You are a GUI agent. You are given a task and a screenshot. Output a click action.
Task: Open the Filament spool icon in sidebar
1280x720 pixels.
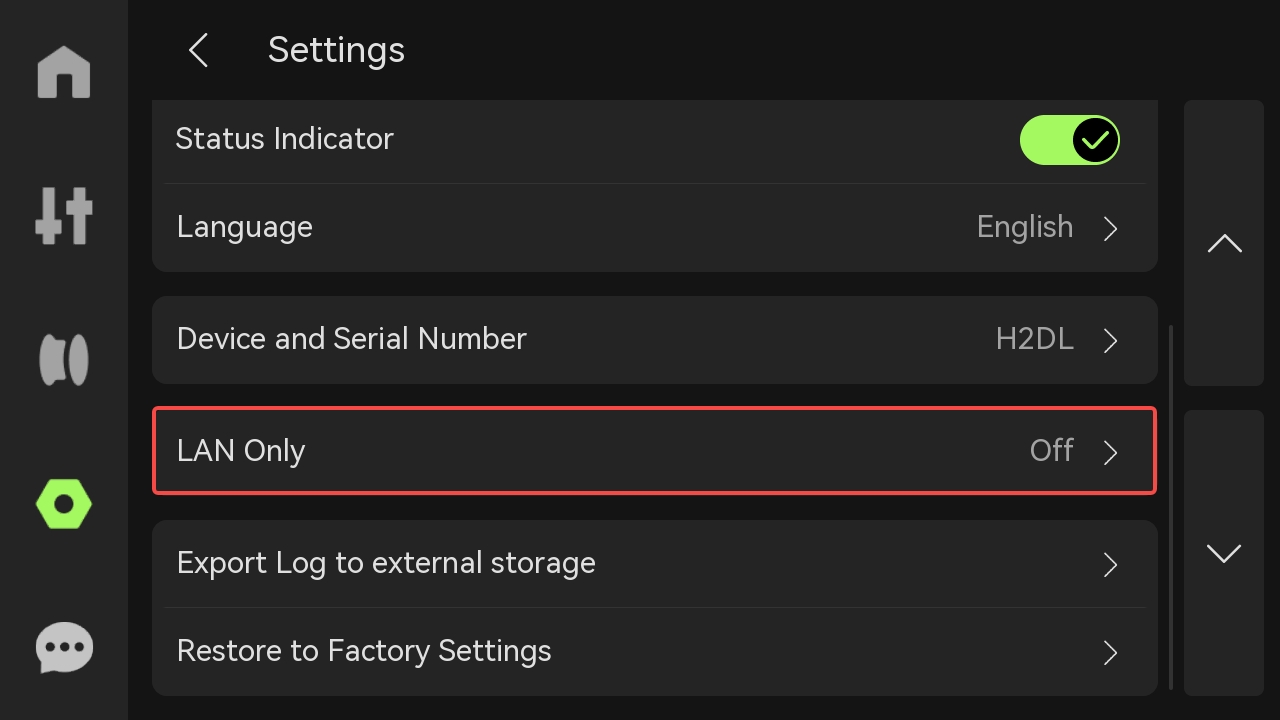pos(64,360)
